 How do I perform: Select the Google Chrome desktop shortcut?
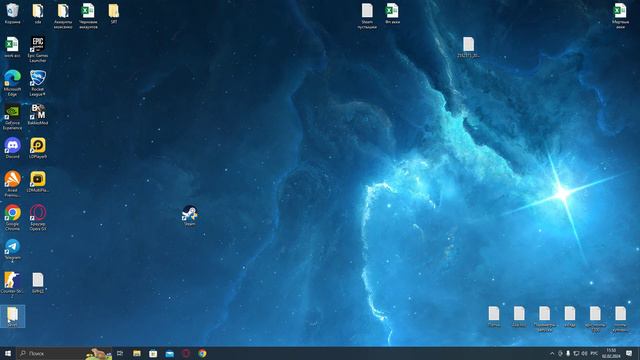point(12,218)
